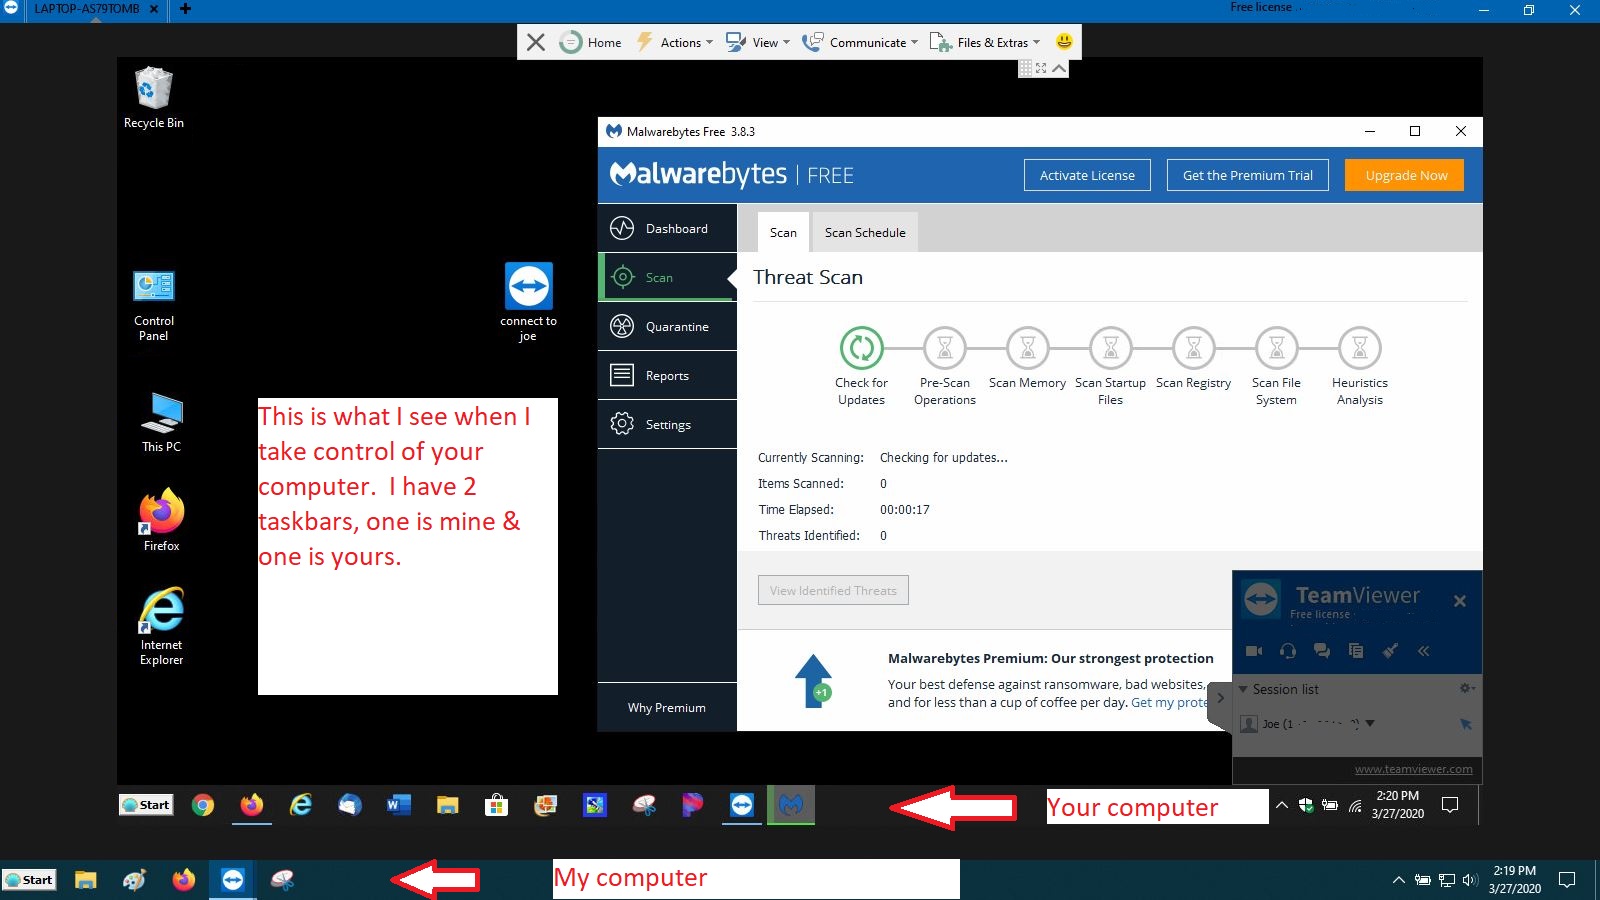Click the Pre-Scan Operations hourglass step
Viewport: 1600px width, 900px height.
coord(944,348)
